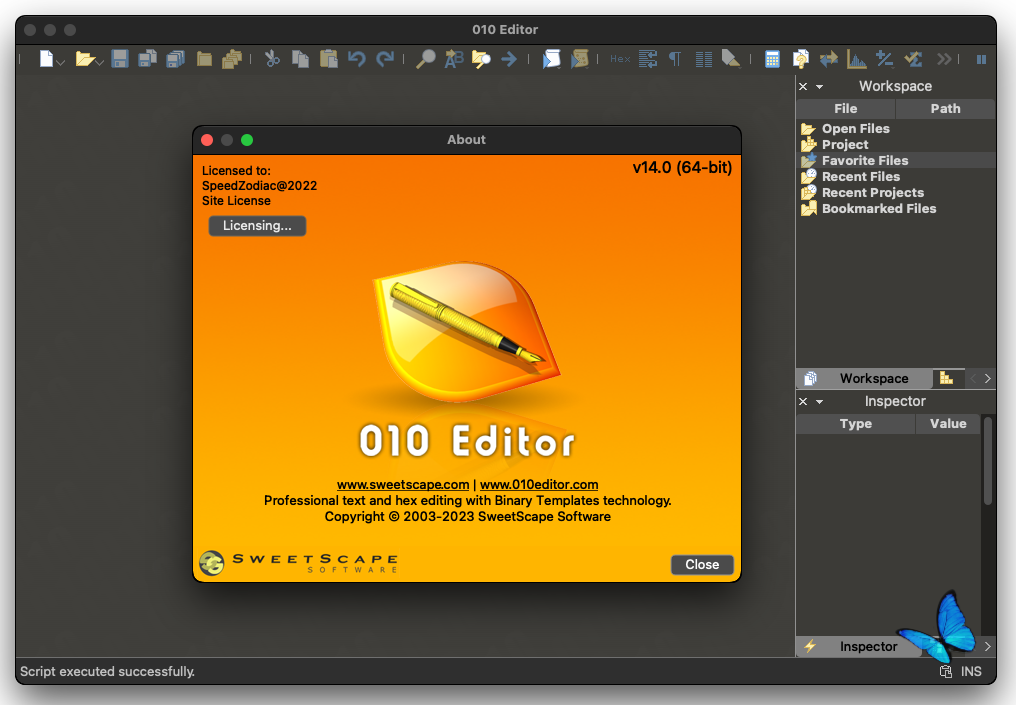
Task: Open the Calculator toolbar icon
Action: (772, 59)
